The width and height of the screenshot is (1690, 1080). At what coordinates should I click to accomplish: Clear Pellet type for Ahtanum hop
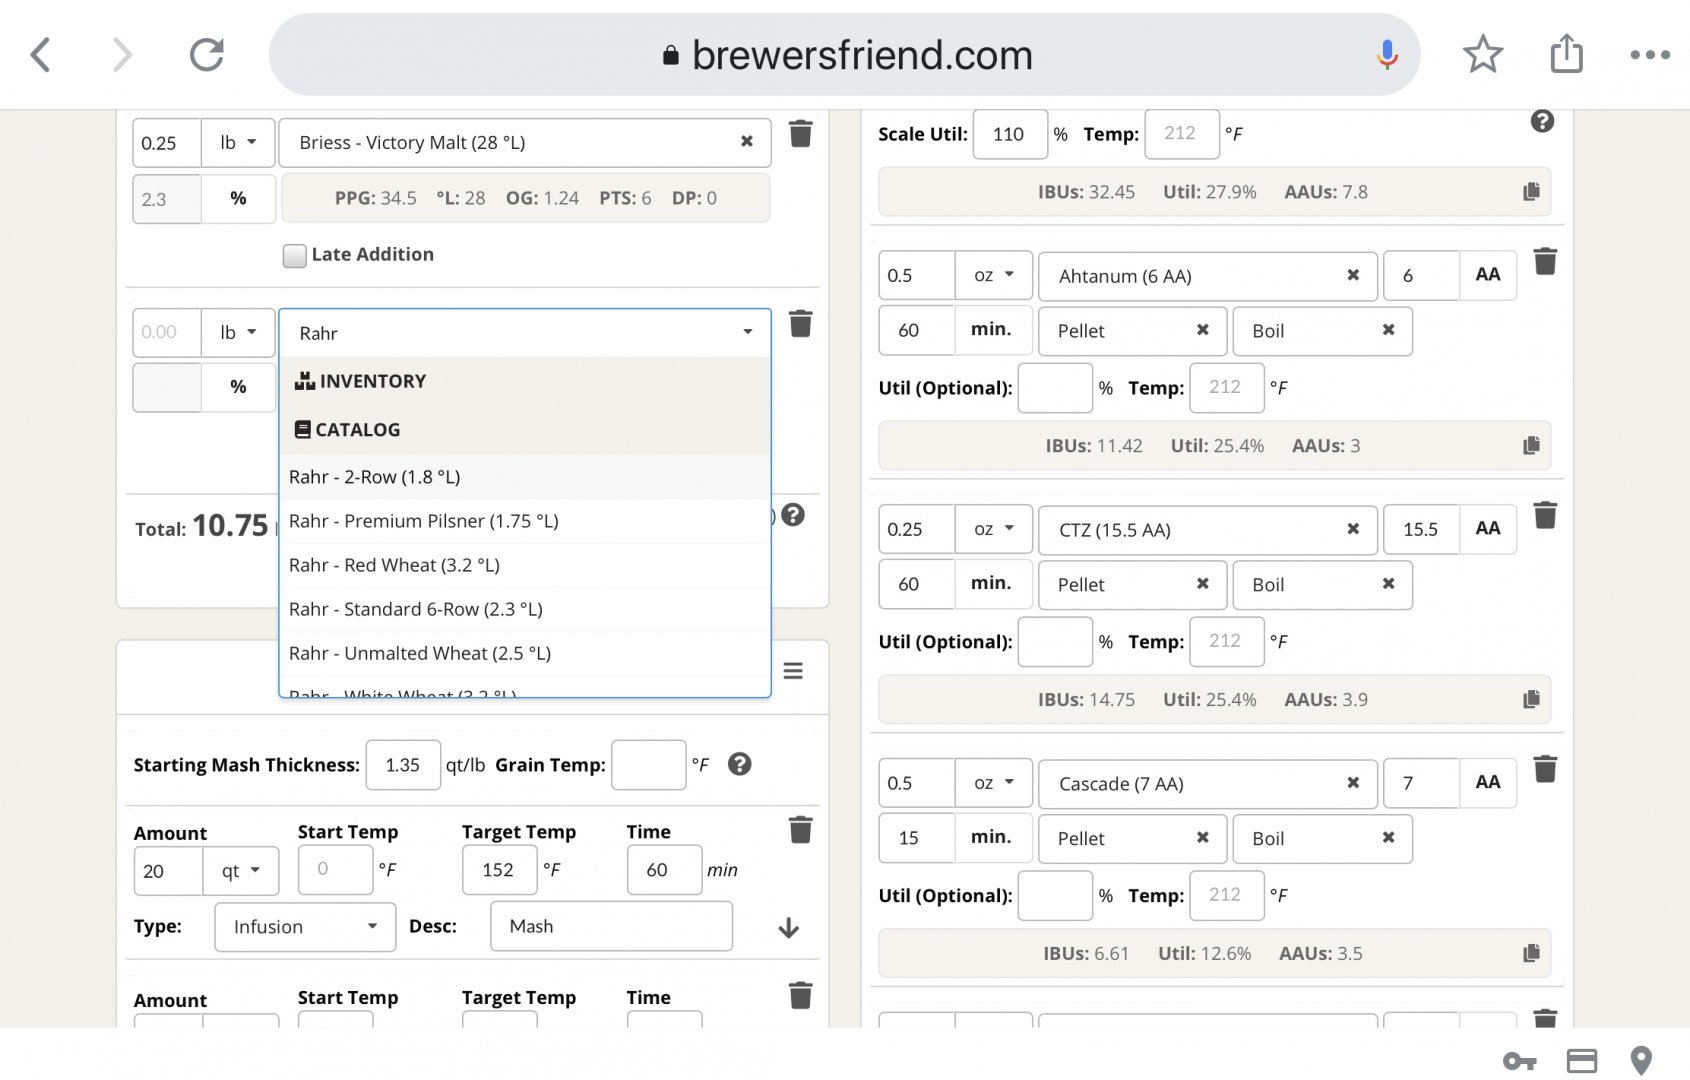(x=1203, y=330)
